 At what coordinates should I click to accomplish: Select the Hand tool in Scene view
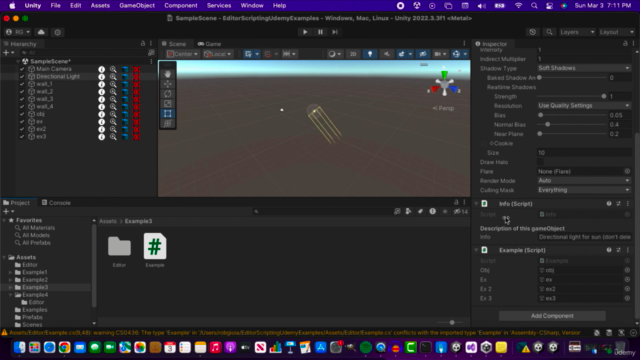click(x=167, y=74)
